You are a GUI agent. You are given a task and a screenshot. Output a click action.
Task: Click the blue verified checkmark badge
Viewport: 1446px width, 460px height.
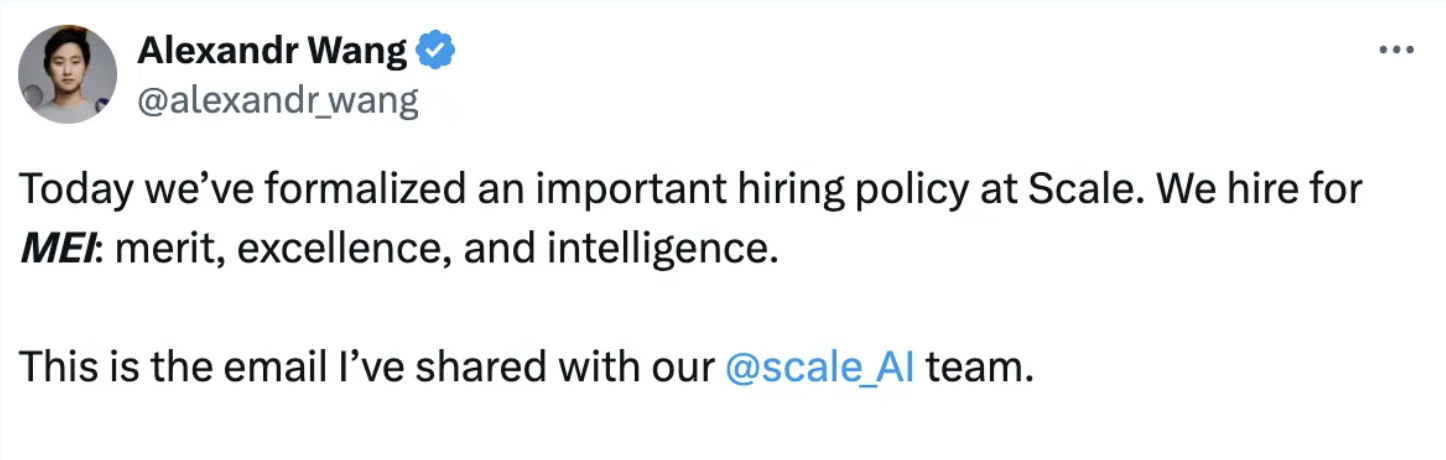(x=435, y=50)
